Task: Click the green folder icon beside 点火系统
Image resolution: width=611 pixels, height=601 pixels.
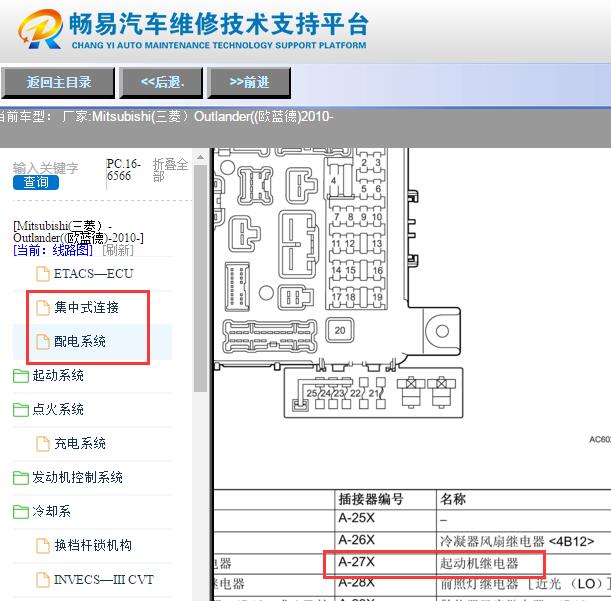Action: pyautogui.click(x=21, y=410)
